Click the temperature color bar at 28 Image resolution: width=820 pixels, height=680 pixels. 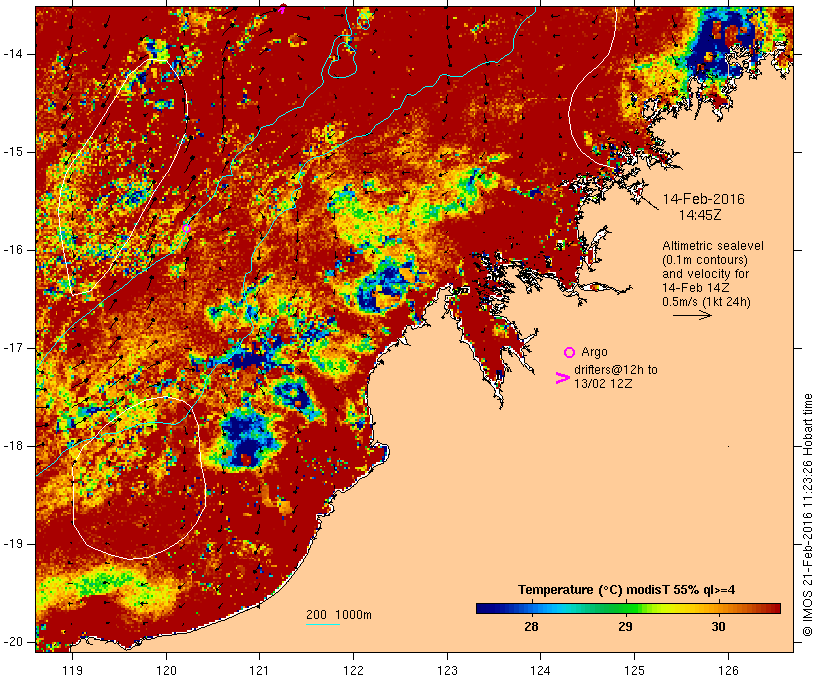(531, 608)
